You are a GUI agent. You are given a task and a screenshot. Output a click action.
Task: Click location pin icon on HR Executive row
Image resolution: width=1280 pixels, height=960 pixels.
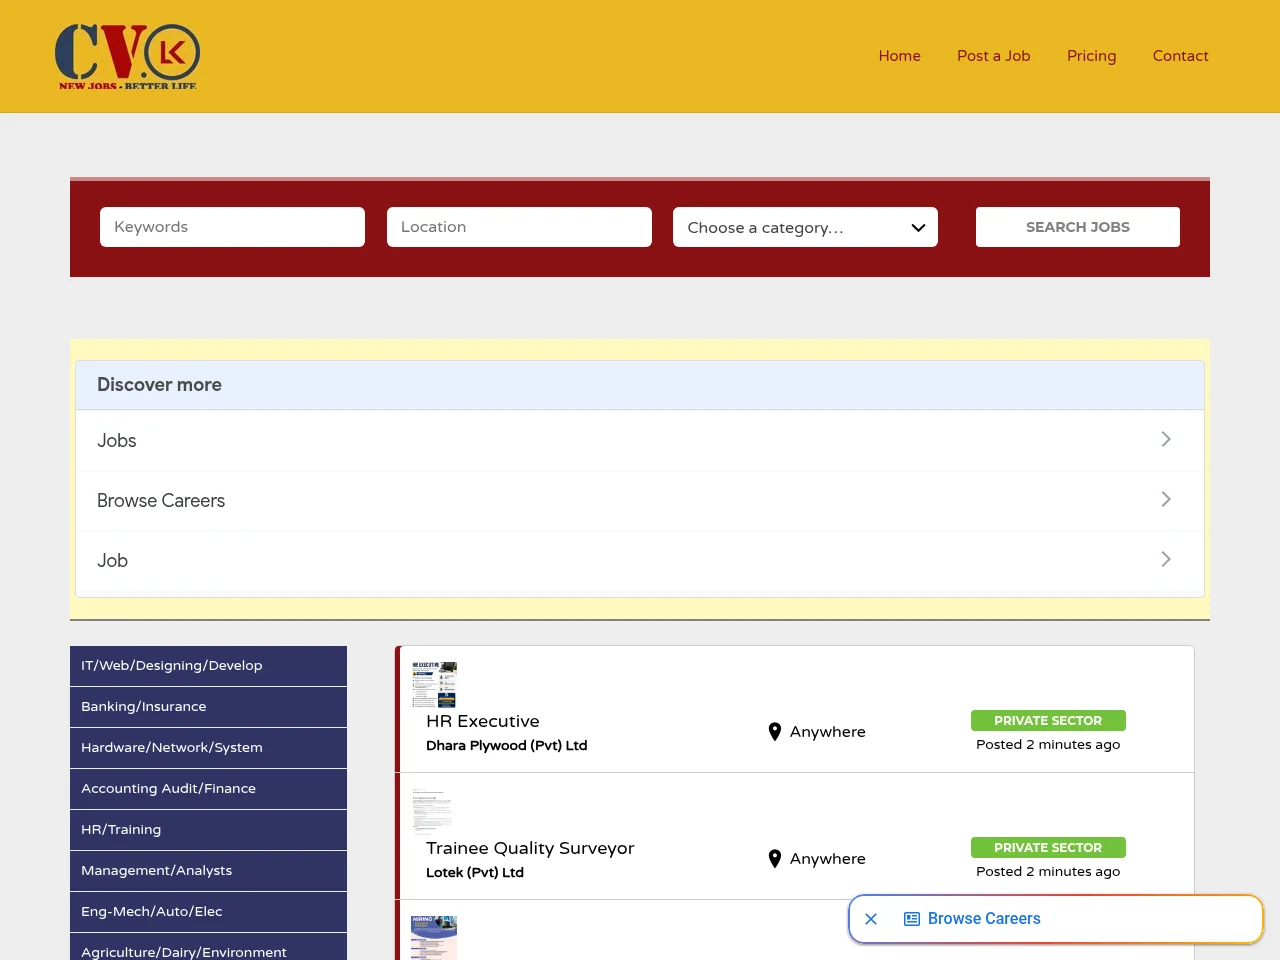pos(774,732)
